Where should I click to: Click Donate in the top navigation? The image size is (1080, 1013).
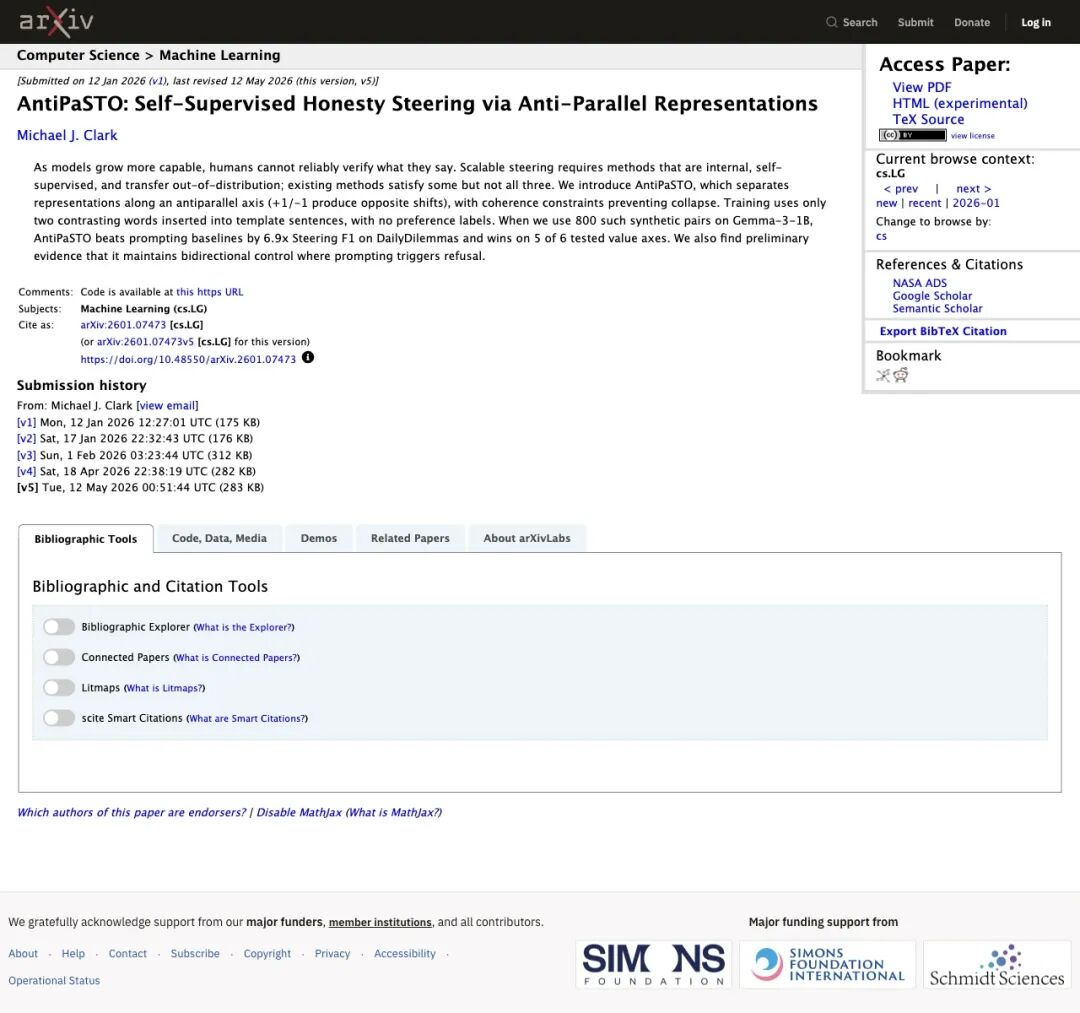pyautogui.click(x=972, y=22)
